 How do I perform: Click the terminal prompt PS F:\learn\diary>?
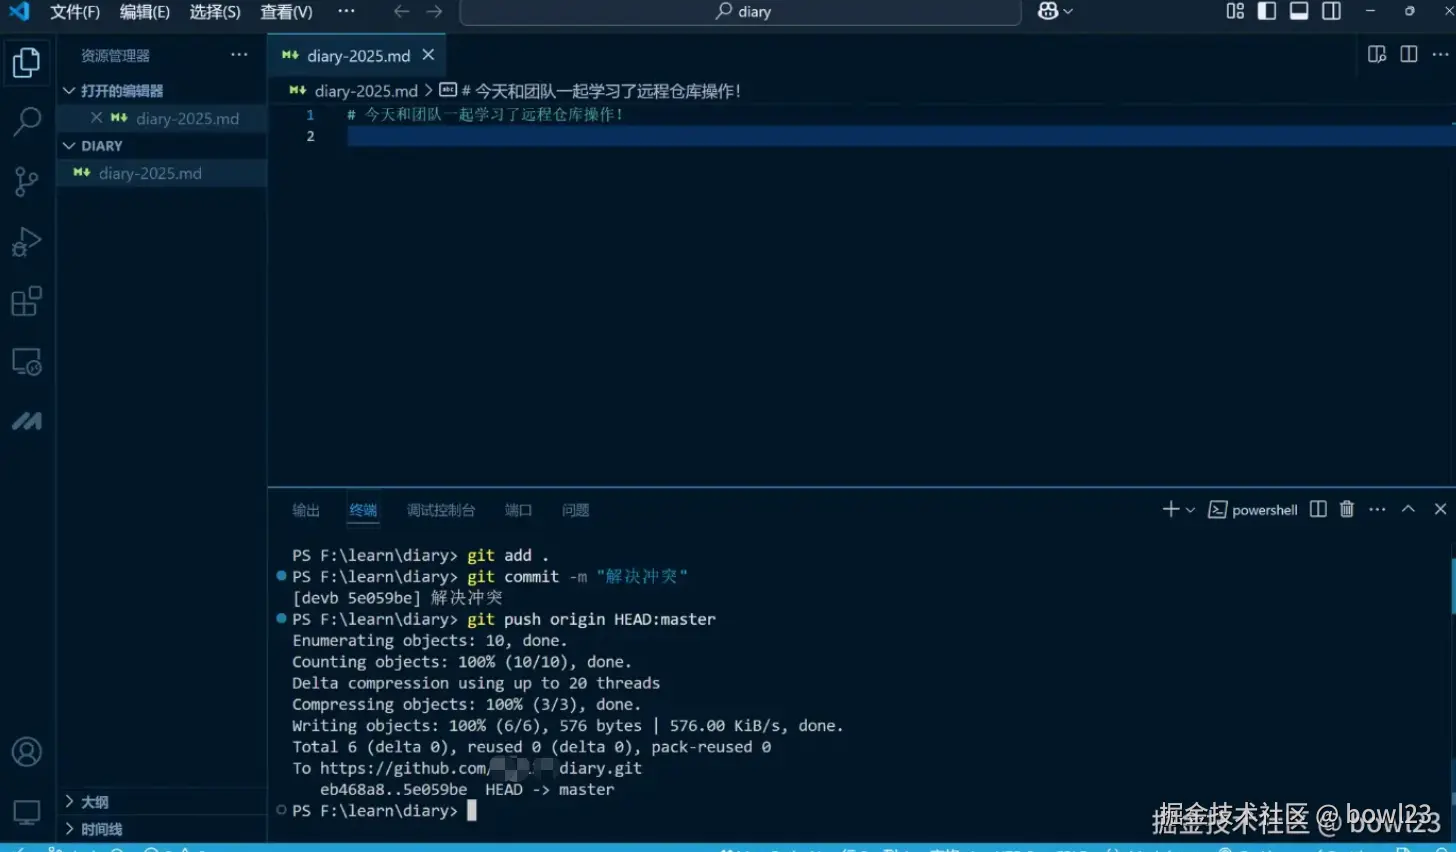coord(375,811)
